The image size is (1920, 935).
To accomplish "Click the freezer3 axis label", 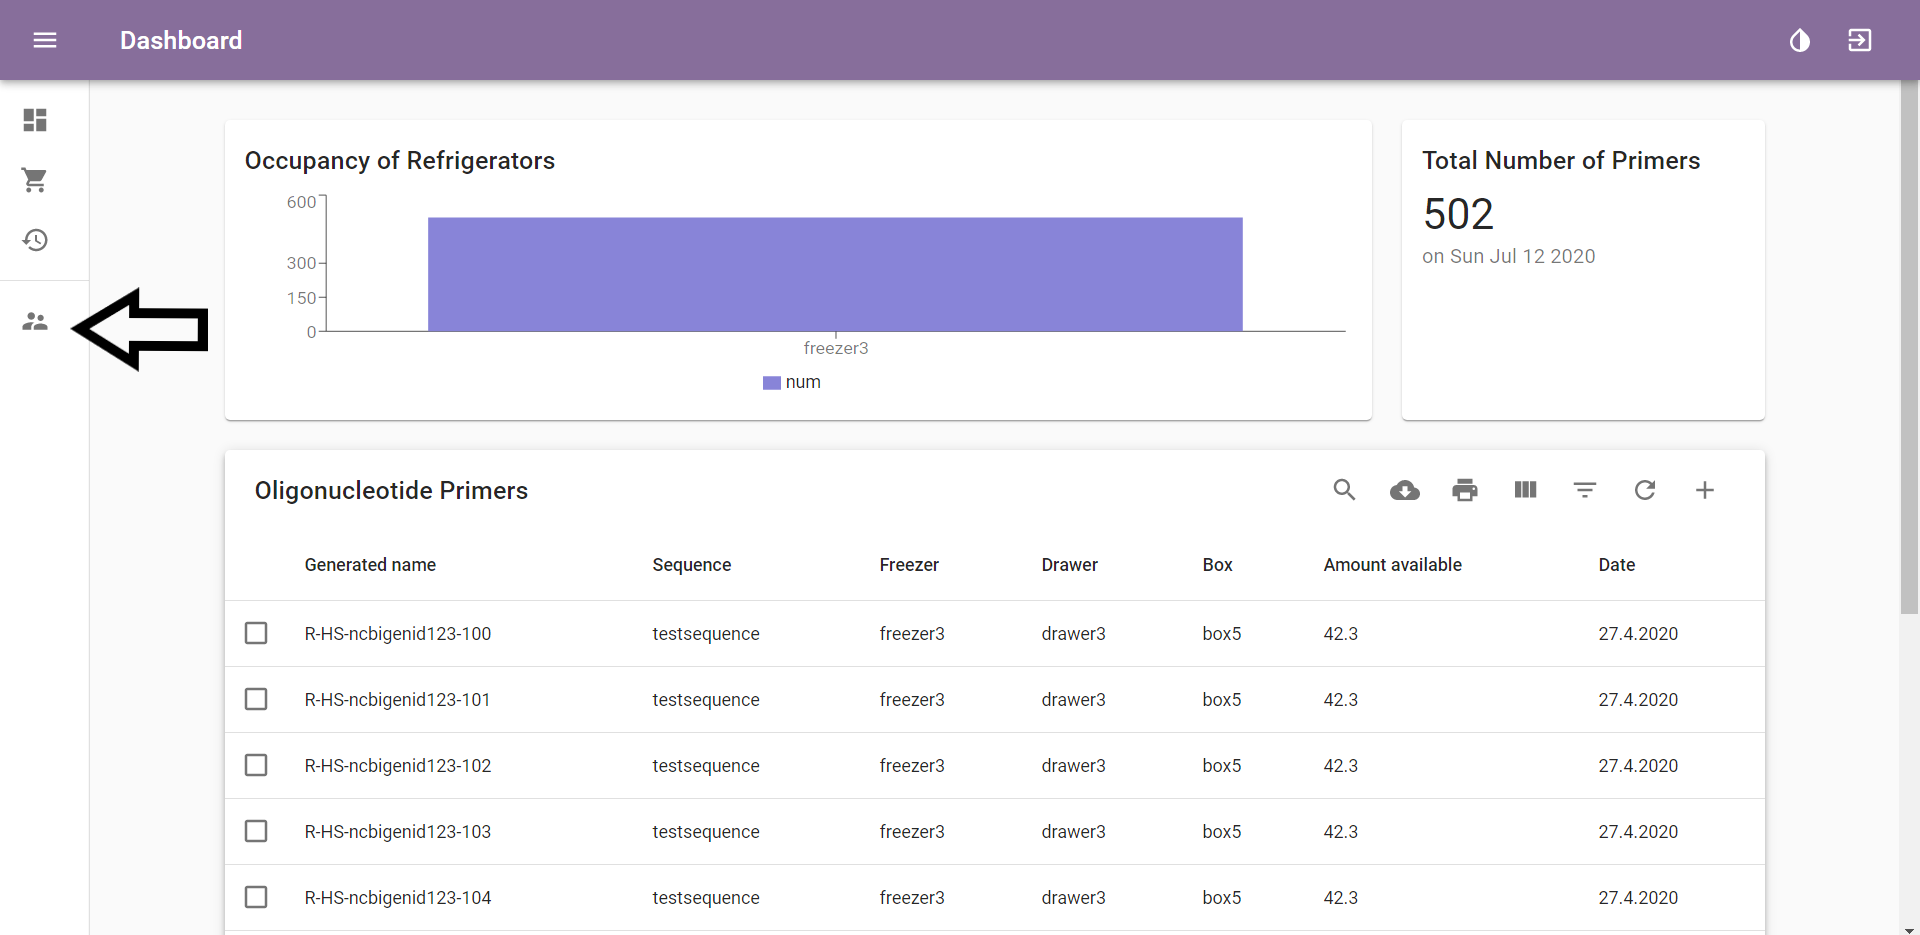I will pos(836,348).
